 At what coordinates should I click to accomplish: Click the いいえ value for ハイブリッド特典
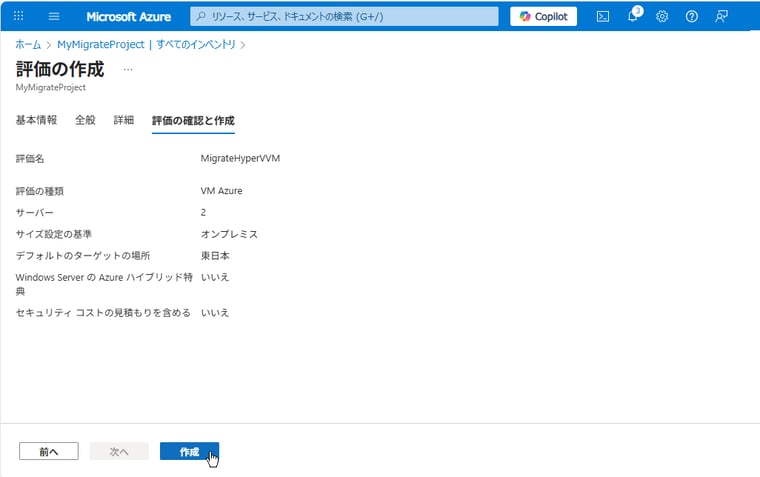click(x=215, y=277)
